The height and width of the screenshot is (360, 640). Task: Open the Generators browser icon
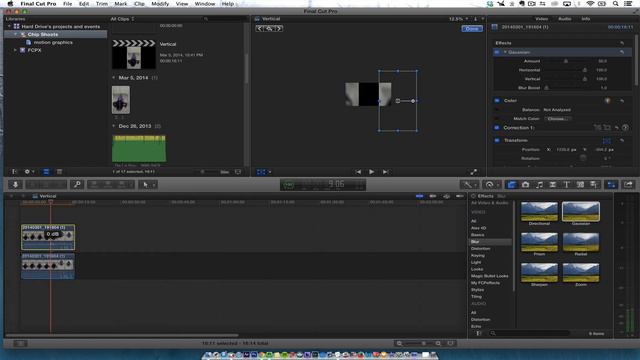(x=580, y=185)
